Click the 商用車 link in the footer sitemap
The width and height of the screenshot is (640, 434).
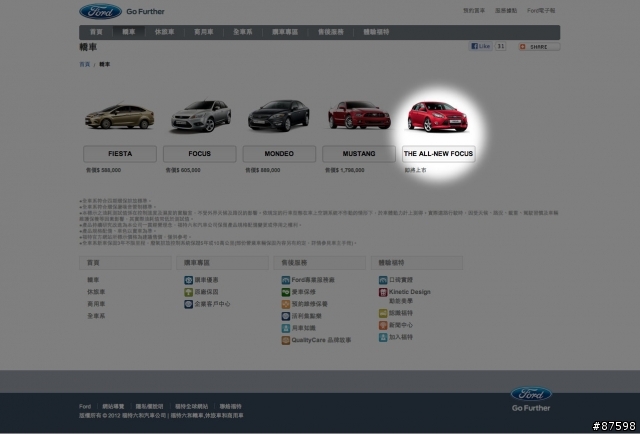[x=96, y=304]
